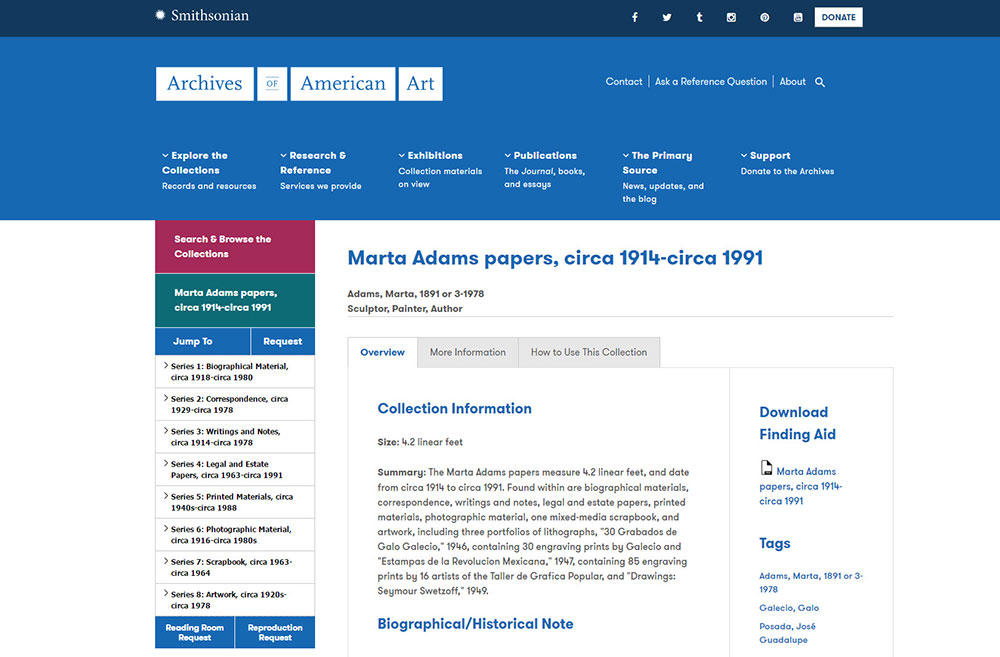Click the finding aid PDF document icon
1000x657 pixels.
point(766,468)
